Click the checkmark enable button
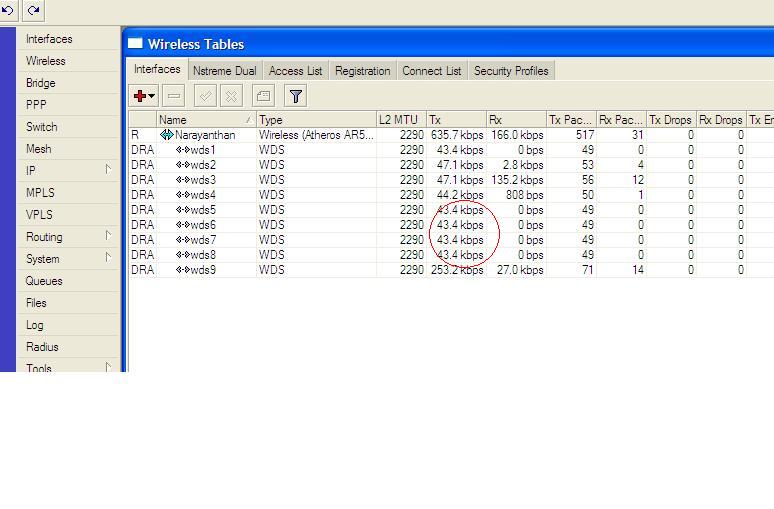The height and width of the screenshot is (509, 774). (205, 96)
